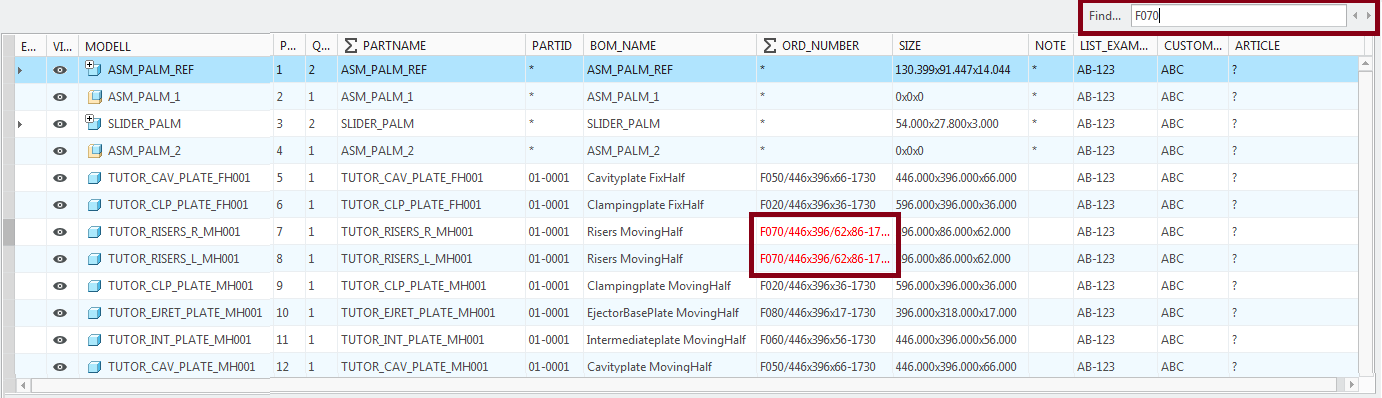
Task: Click part icon of TUTOR_EJRET_PLATE_MH001
Action: pyautogui.click(x=95, y=313)
